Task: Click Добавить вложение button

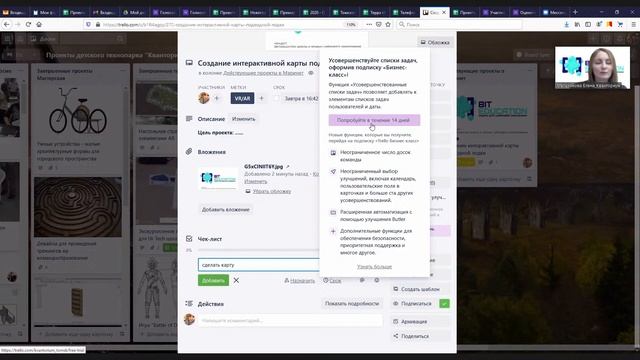Action: click(x=225, y=209)
